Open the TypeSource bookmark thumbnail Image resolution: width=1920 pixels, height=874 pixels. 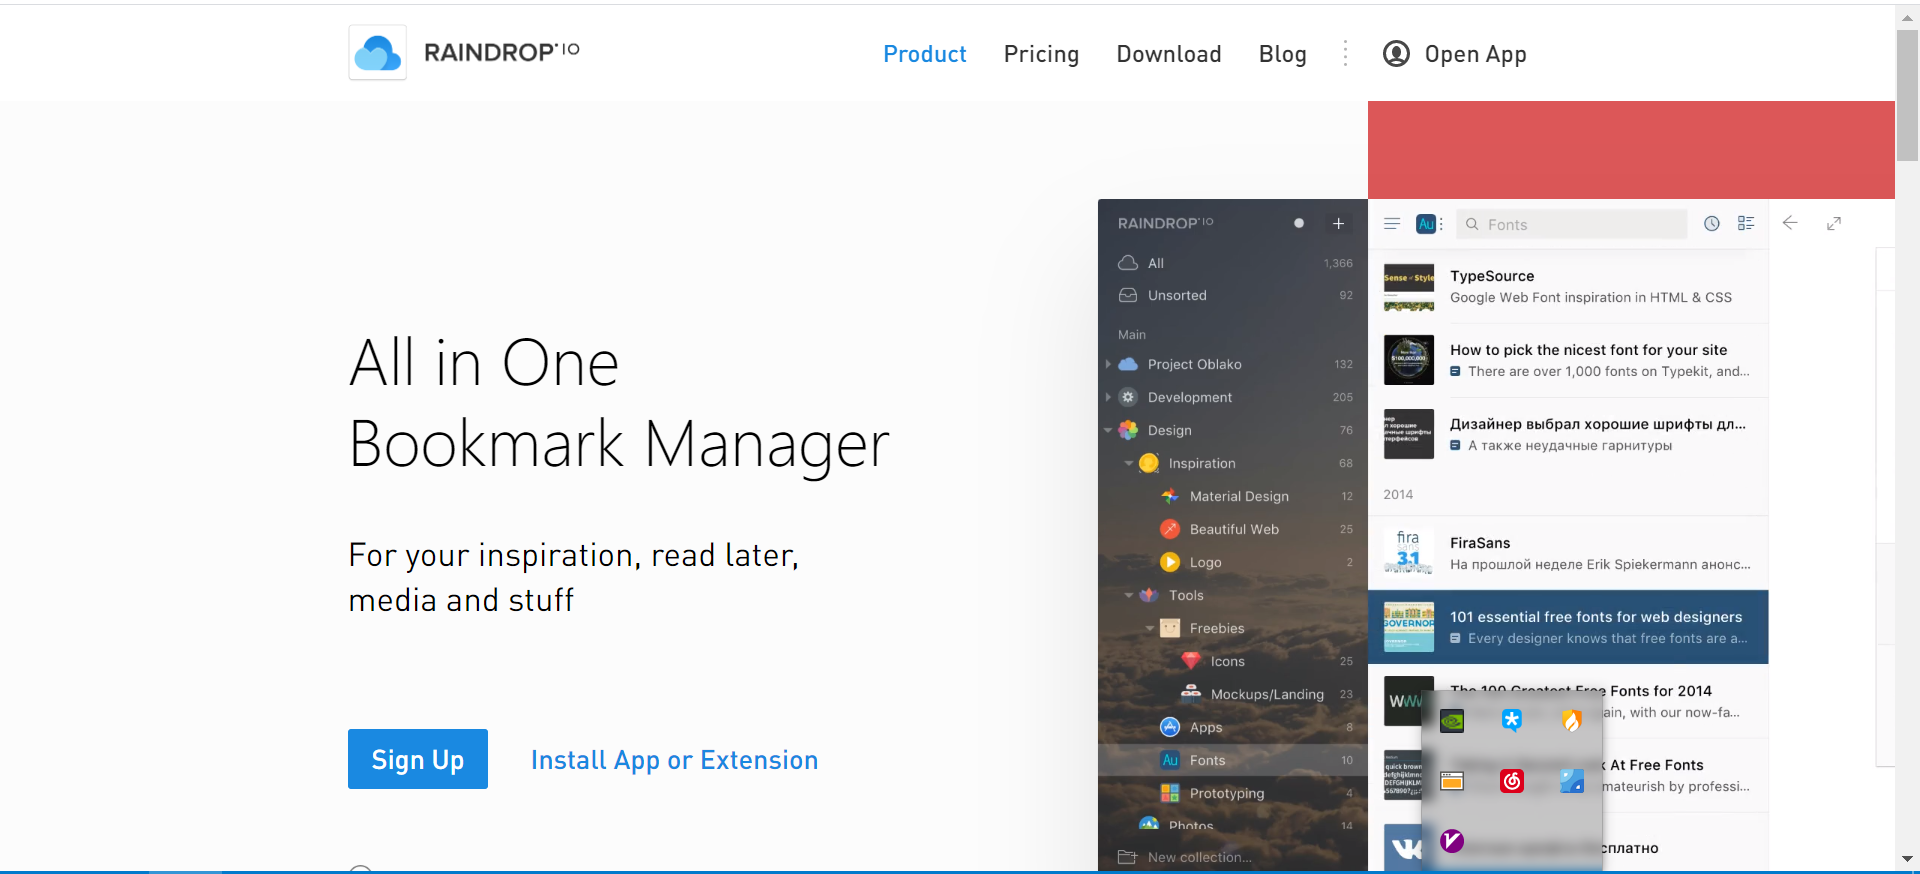coord(1409,286)
